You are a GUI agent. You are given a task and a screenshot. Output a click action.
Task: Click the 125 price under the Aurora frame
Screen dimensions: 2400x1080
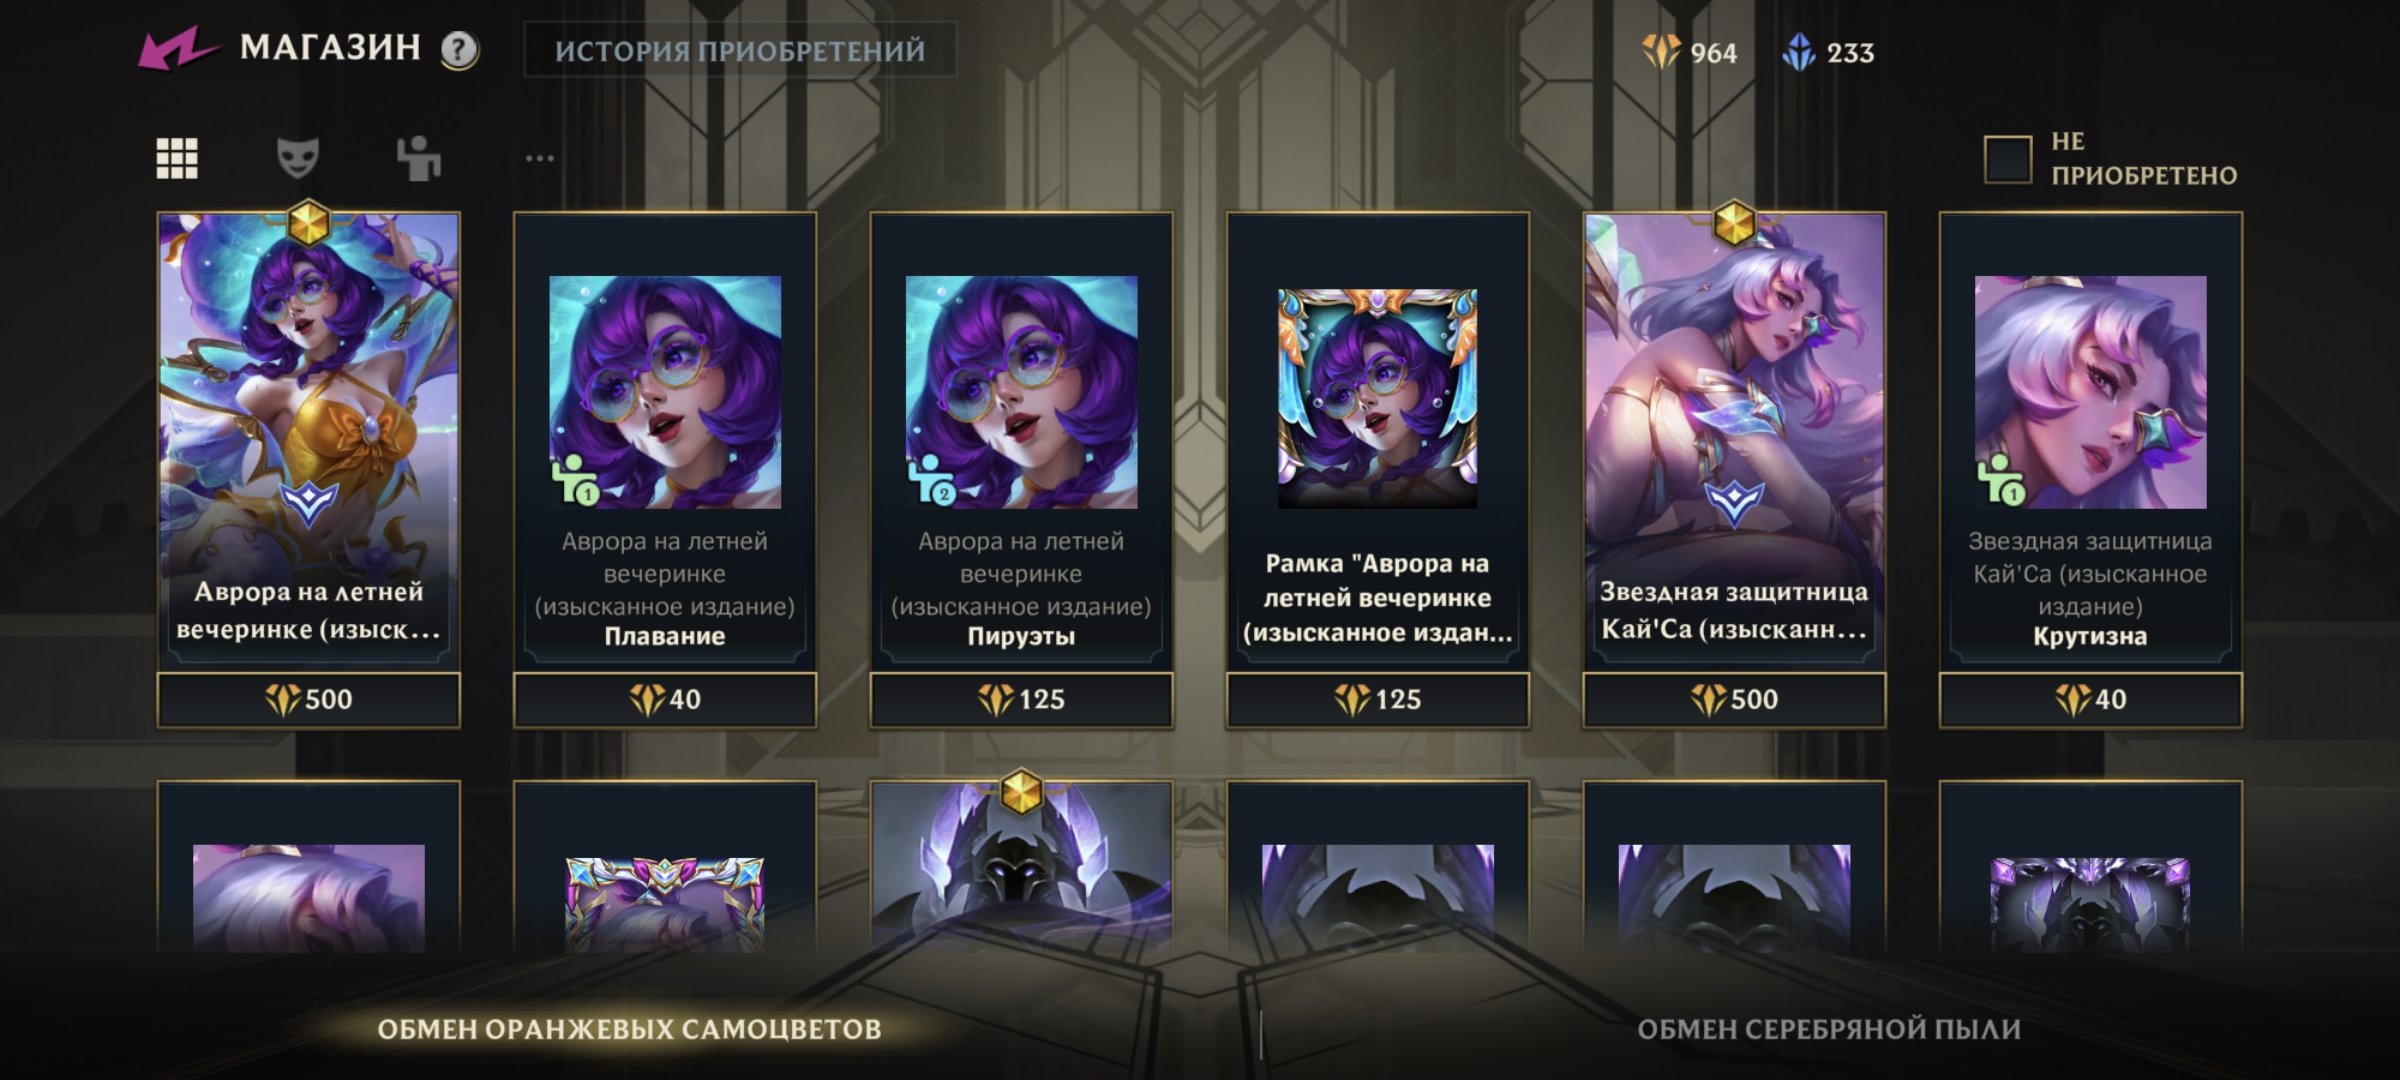point(1378,699)
